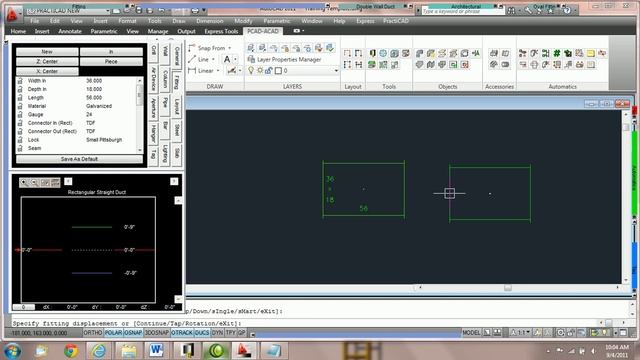Click the zoom-out magnifier in preview panel

(x=34, y=182)
